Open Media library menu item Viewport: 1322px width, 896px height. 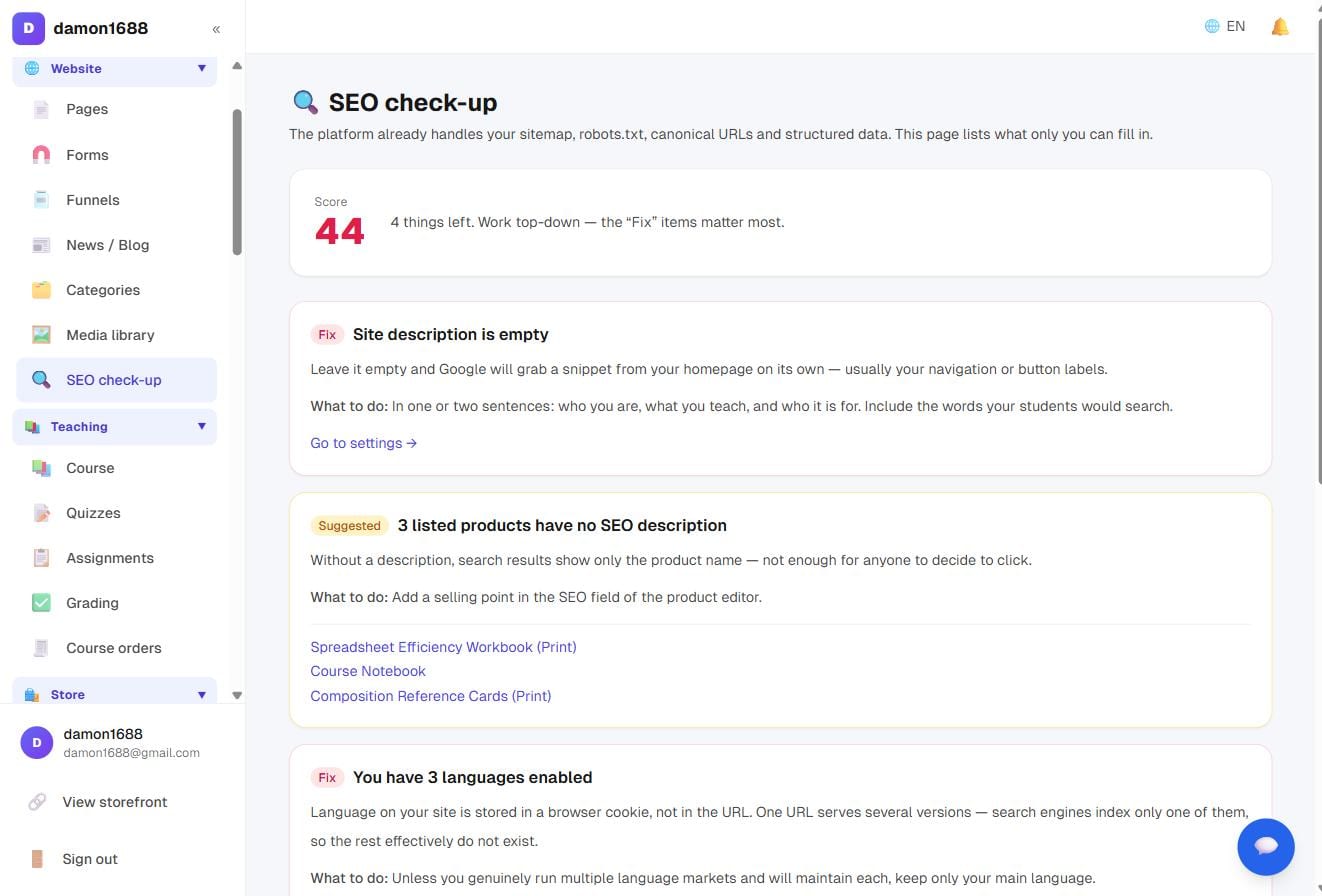(116, 335)
